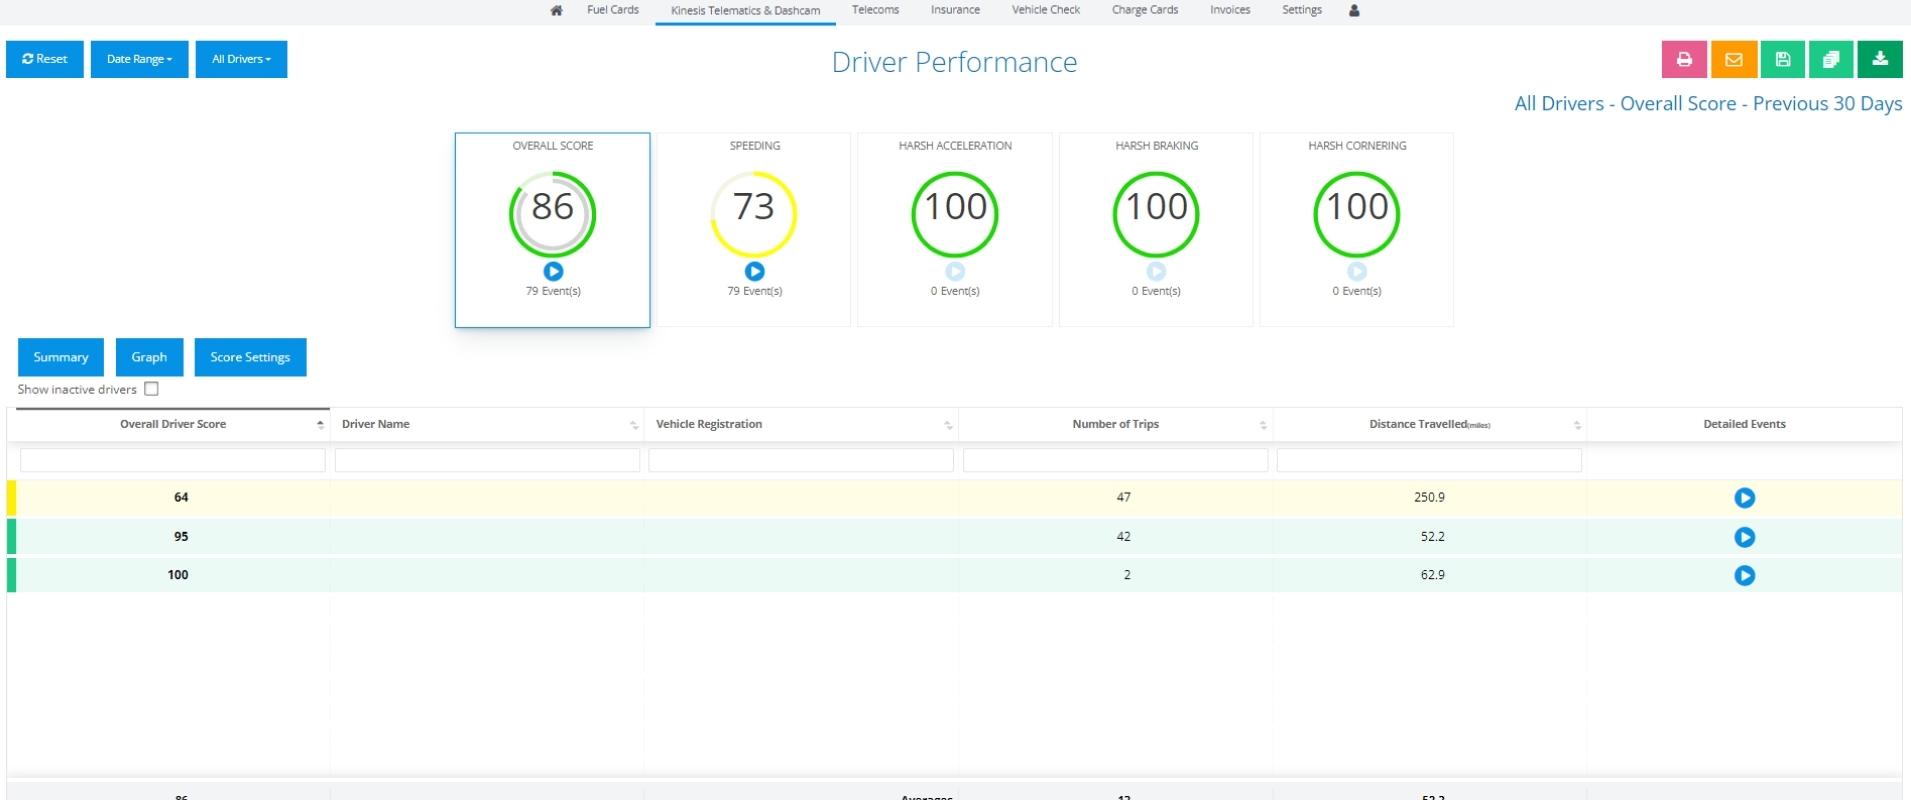Click distance value '250.9'
Screen dimensions: 1911x800
click(x=1430, y=497)
